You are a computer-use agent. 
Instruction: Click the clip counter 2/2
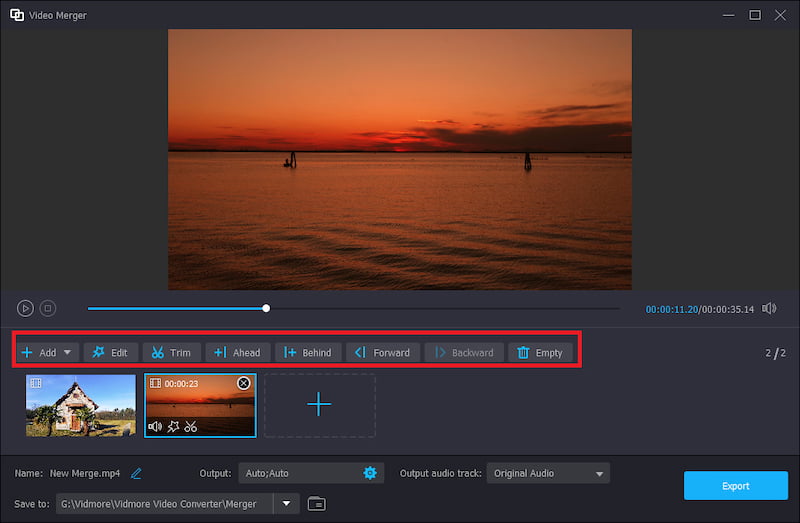click(x=775, y=353)
